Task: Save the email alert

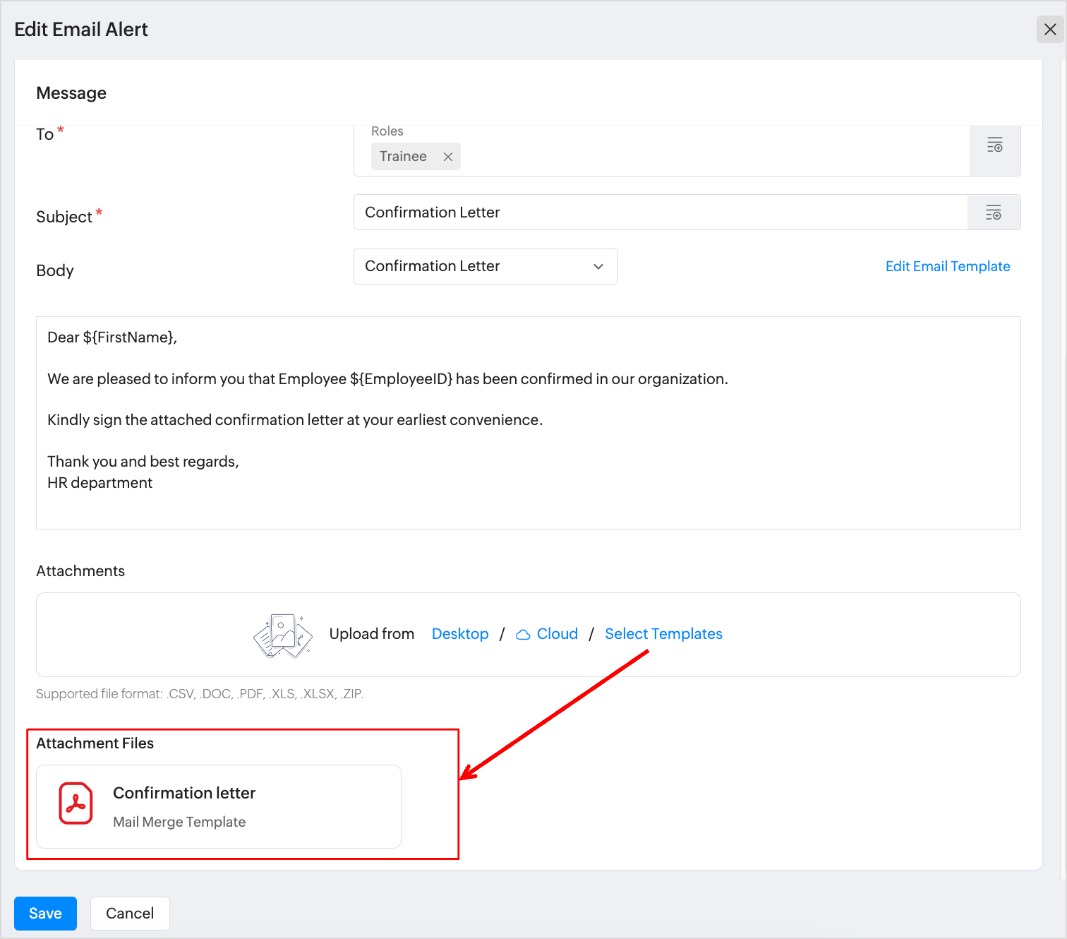Action: [x=45, y=913]
